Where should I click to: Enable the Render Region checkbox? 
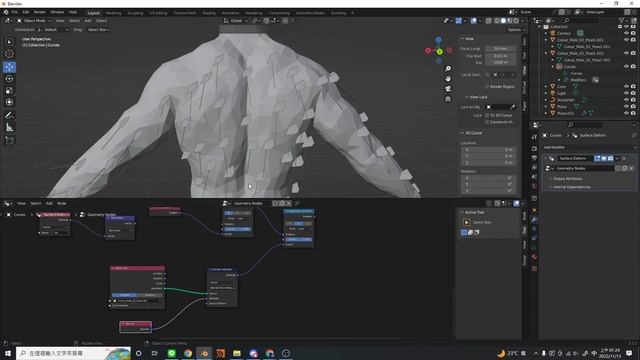[487, 87]
